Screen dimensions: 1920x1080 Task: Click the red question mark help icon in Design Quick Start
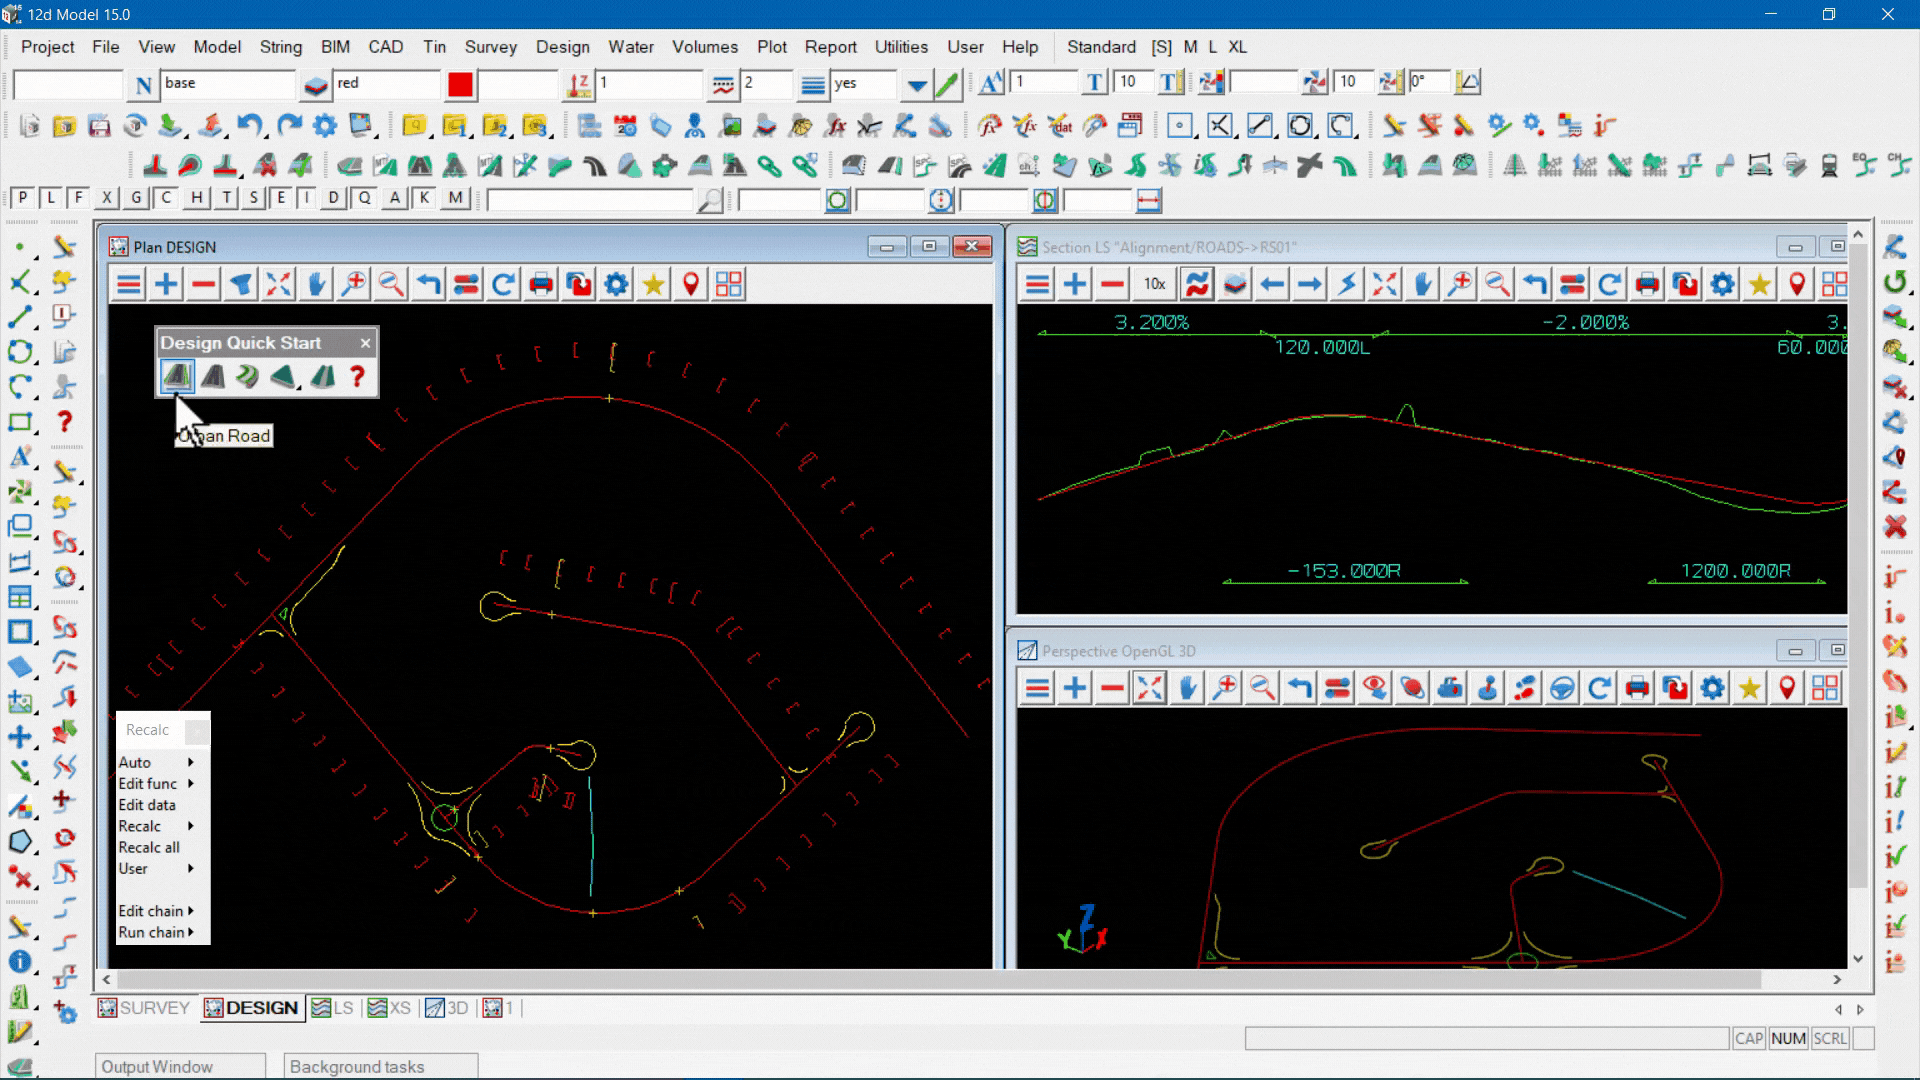click(x=357, y=377)
